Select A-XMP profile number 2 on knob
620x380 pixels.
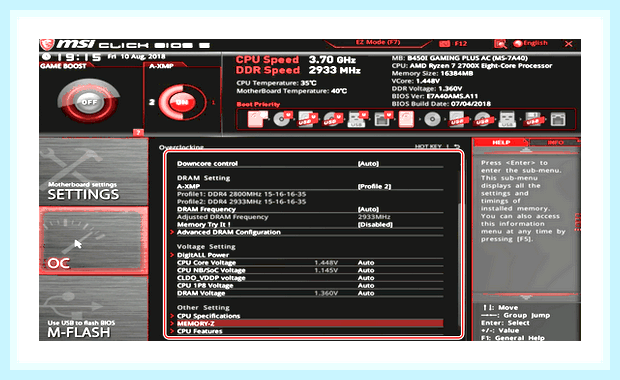[152, 102]
